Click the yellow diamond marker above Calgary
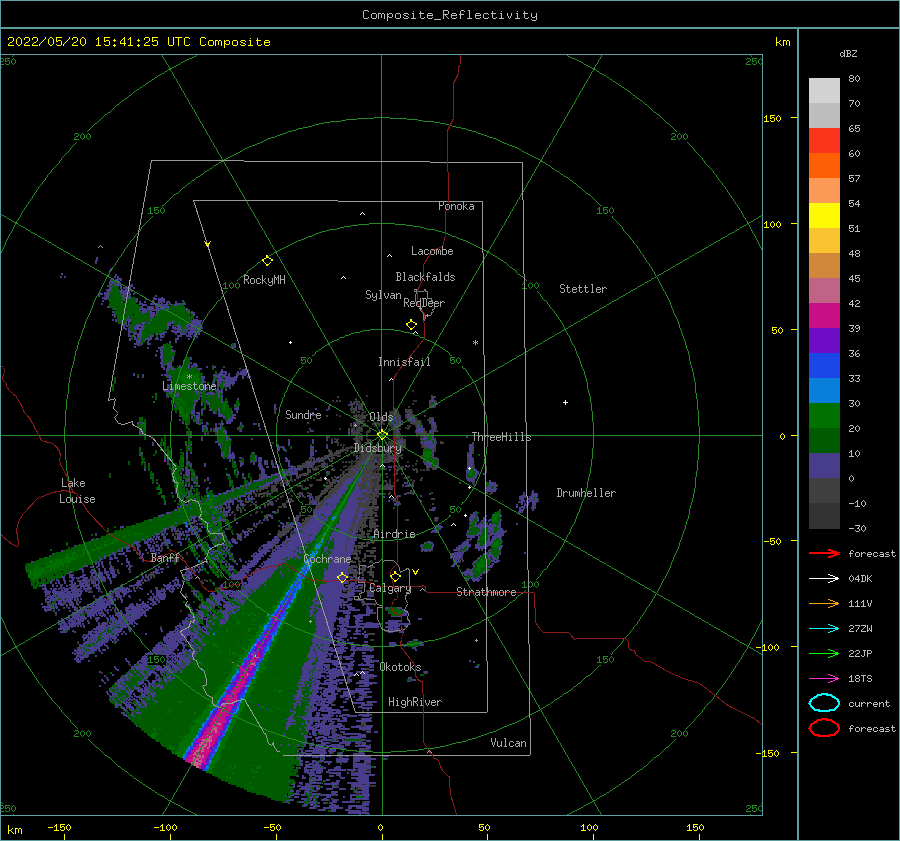The image size is (900, 841). [395, 576]
